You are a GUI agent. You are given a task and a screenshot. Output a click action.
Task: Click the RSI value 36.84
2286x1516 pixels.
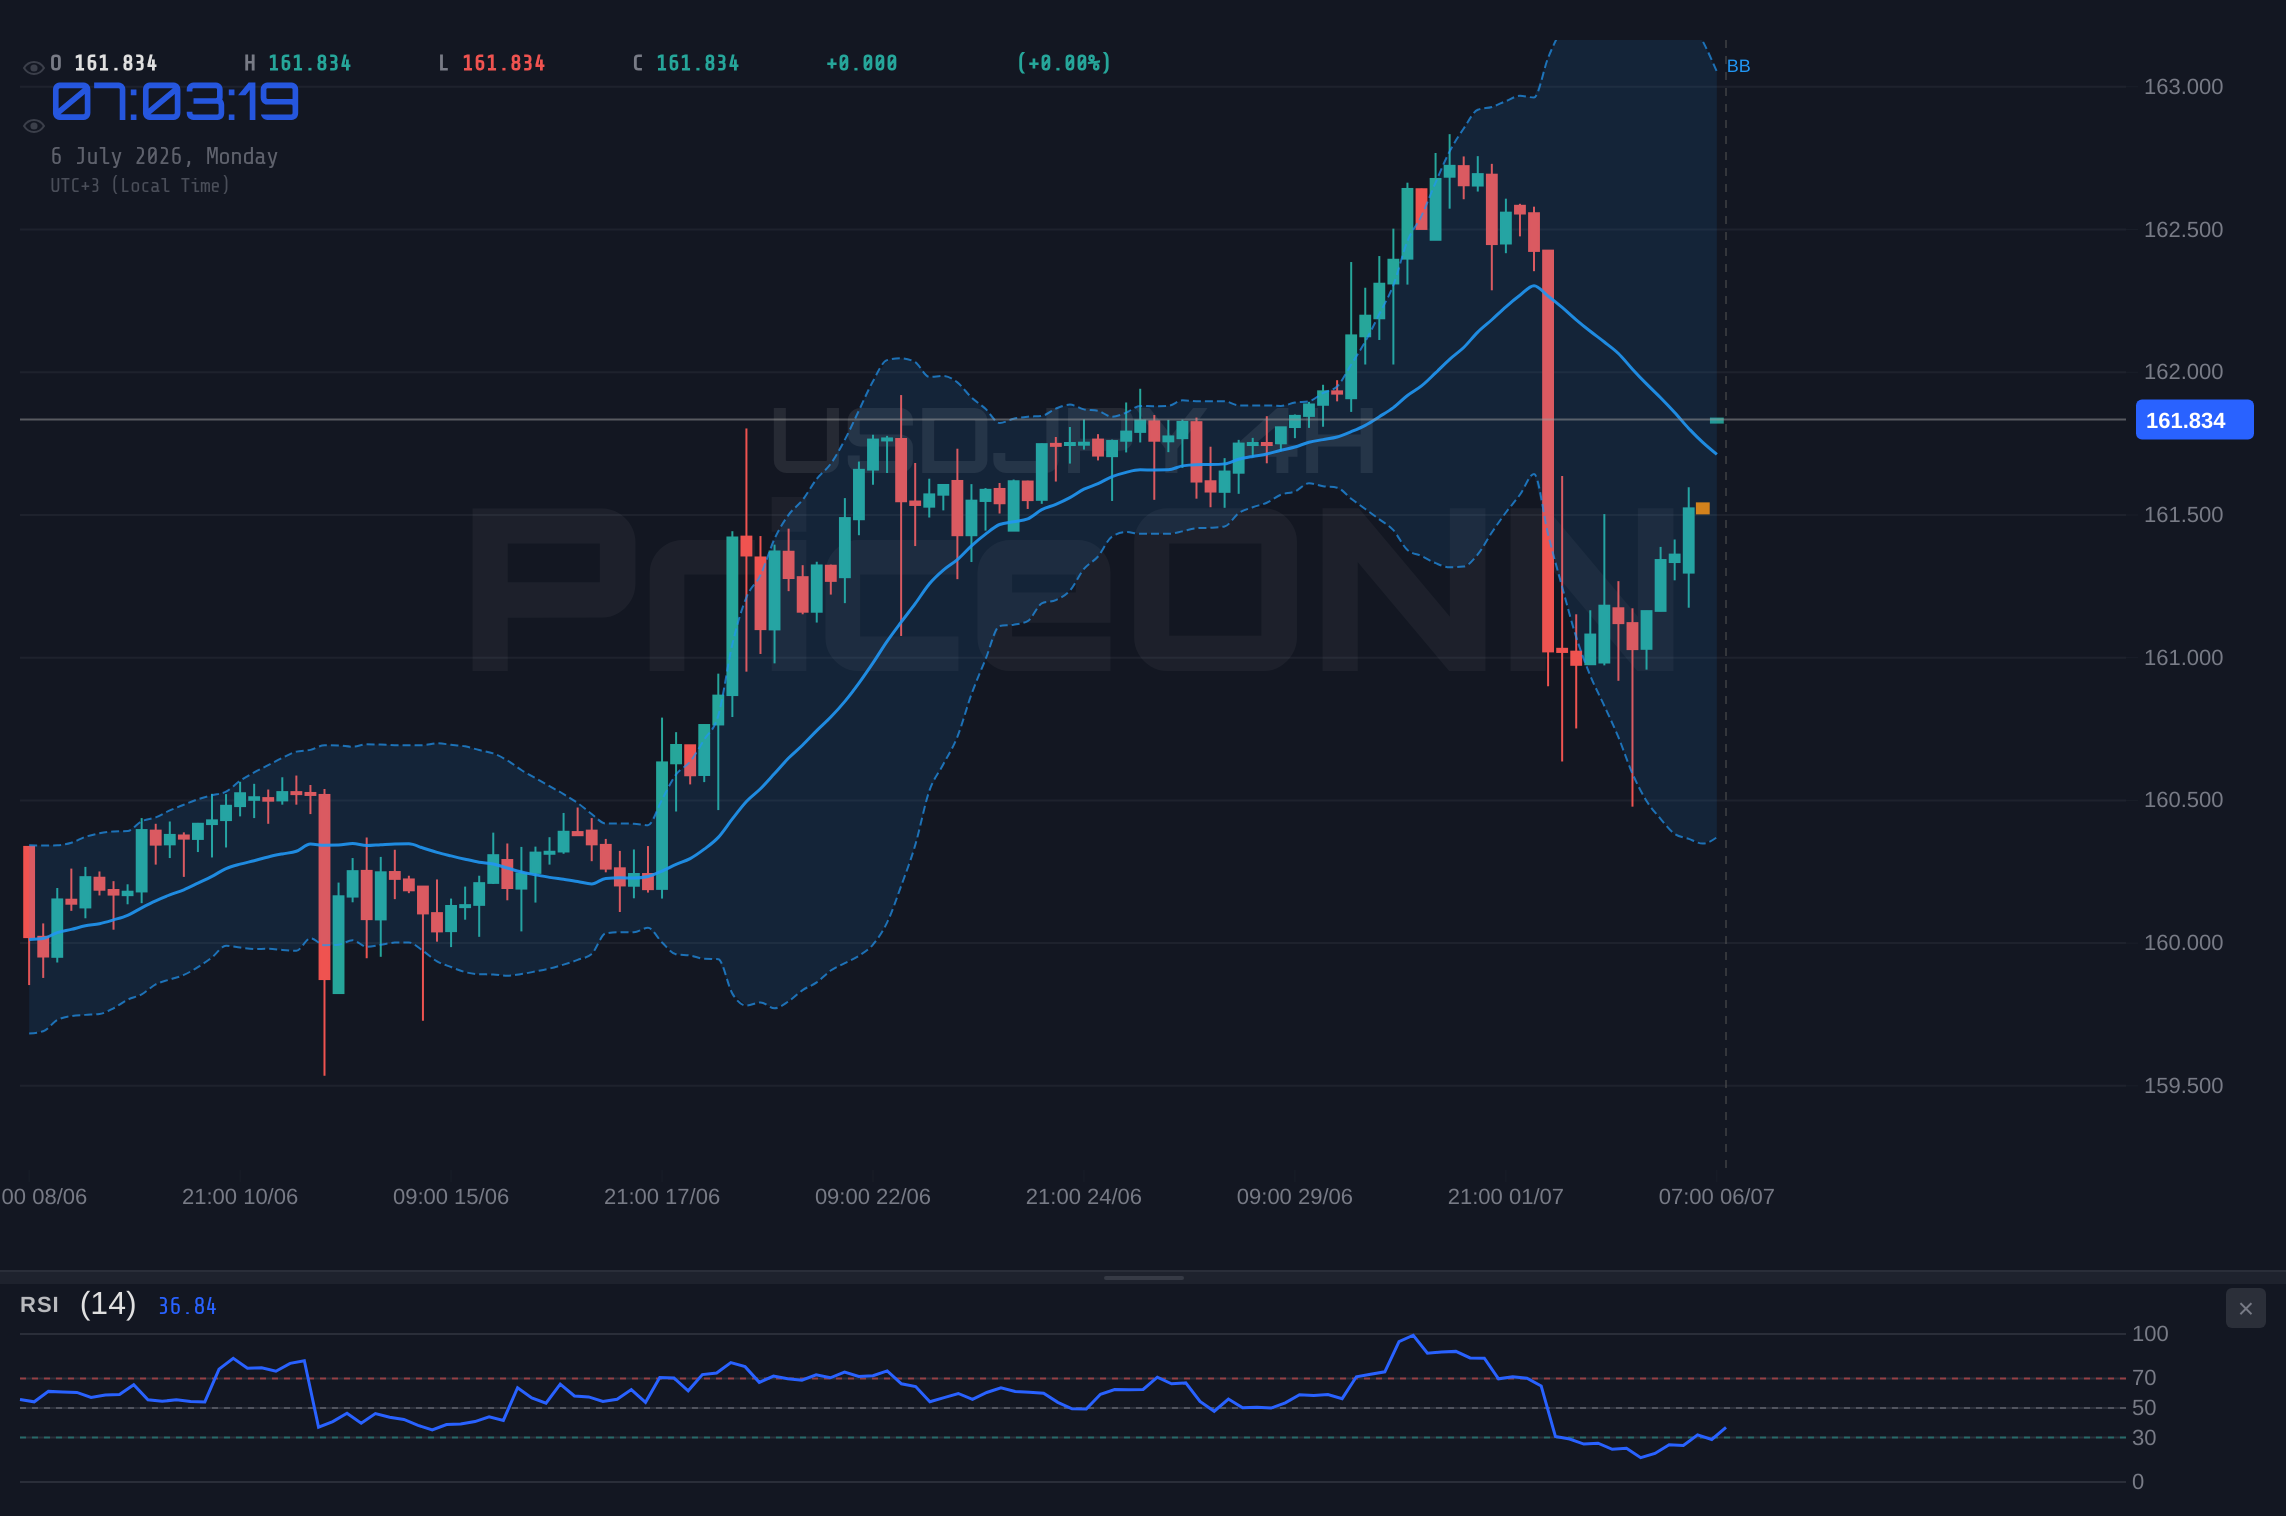(187, 1306)
